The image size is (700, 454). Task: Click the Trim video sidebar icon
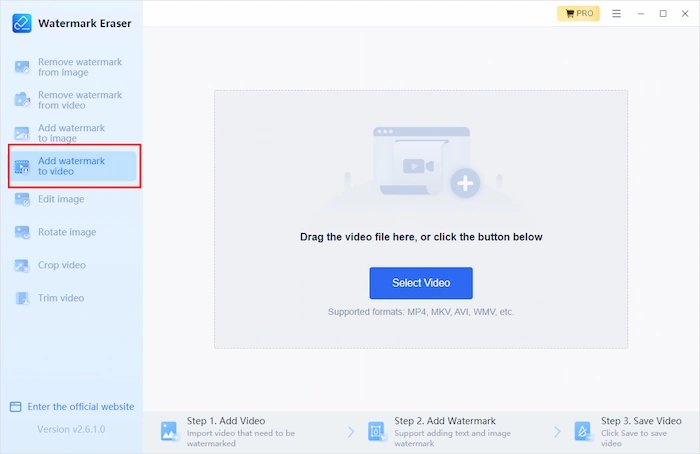pyautogui.click(x=22, y=299)
